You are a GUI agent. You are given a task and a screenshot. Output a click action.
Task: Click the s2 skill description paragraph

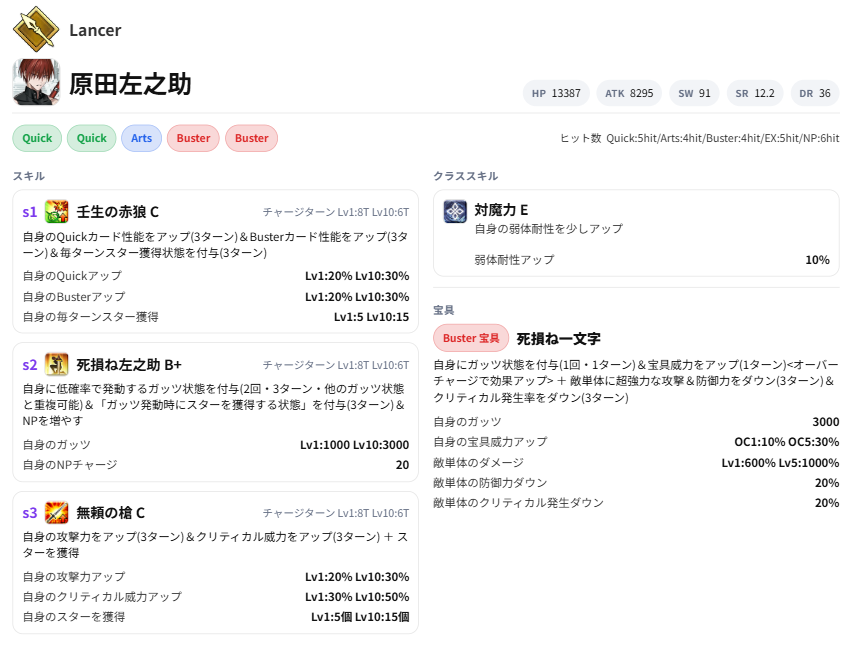216,404
